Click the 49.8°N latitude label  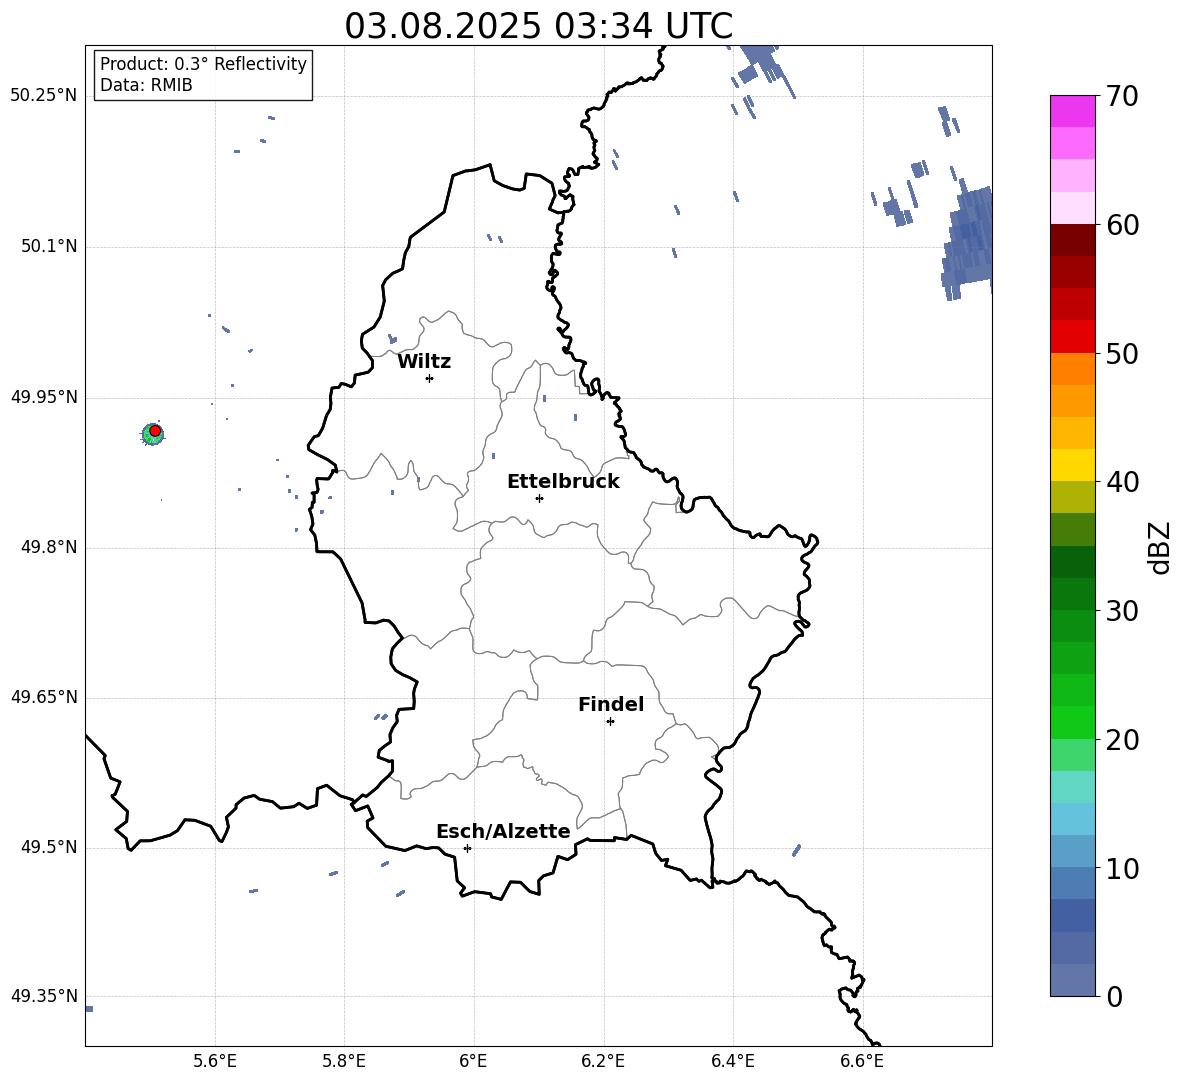(49, 547)
